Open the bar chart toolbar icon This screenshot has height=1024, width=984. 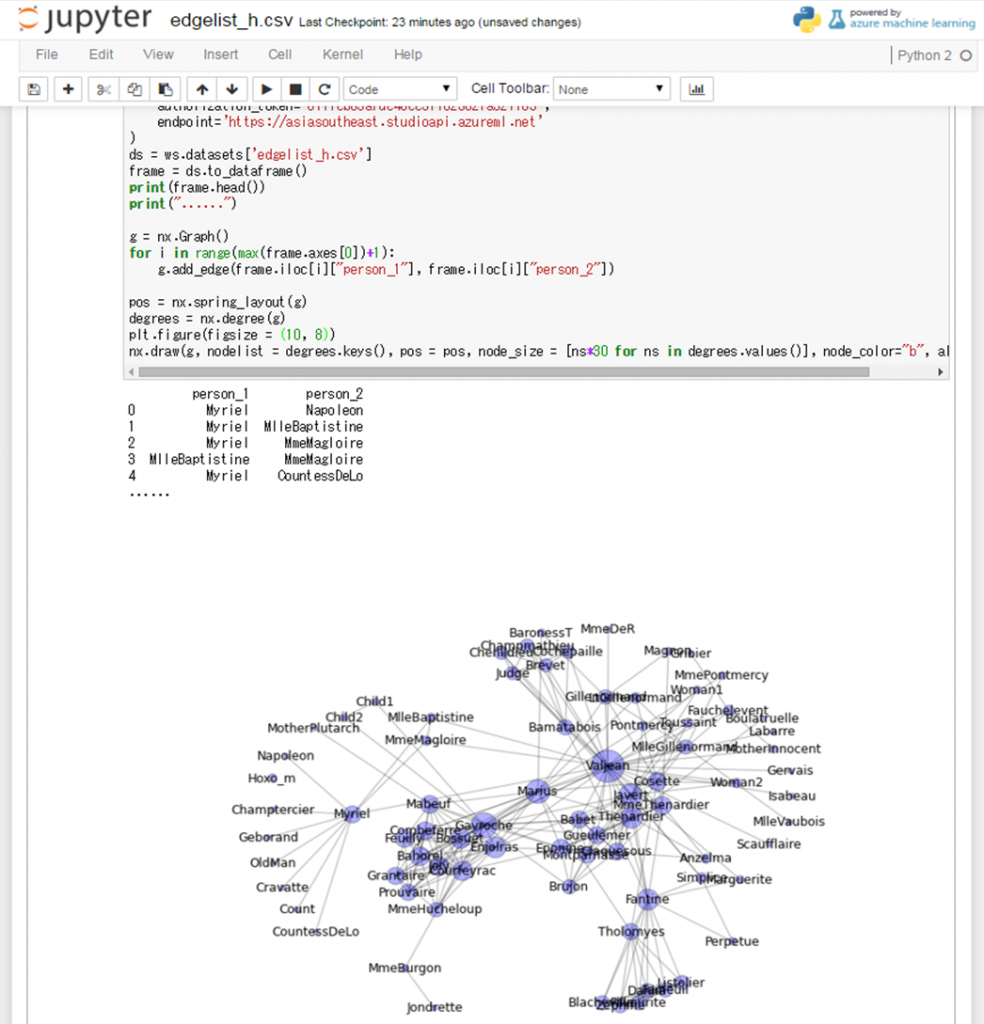[x=697, y=89]
